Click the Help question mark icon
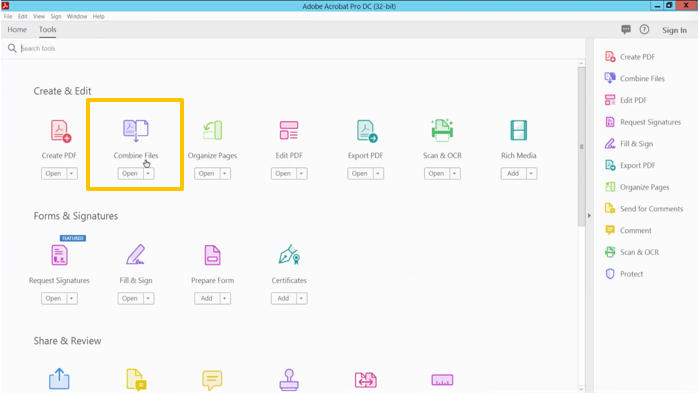700x393 pixels. [644, 29]
